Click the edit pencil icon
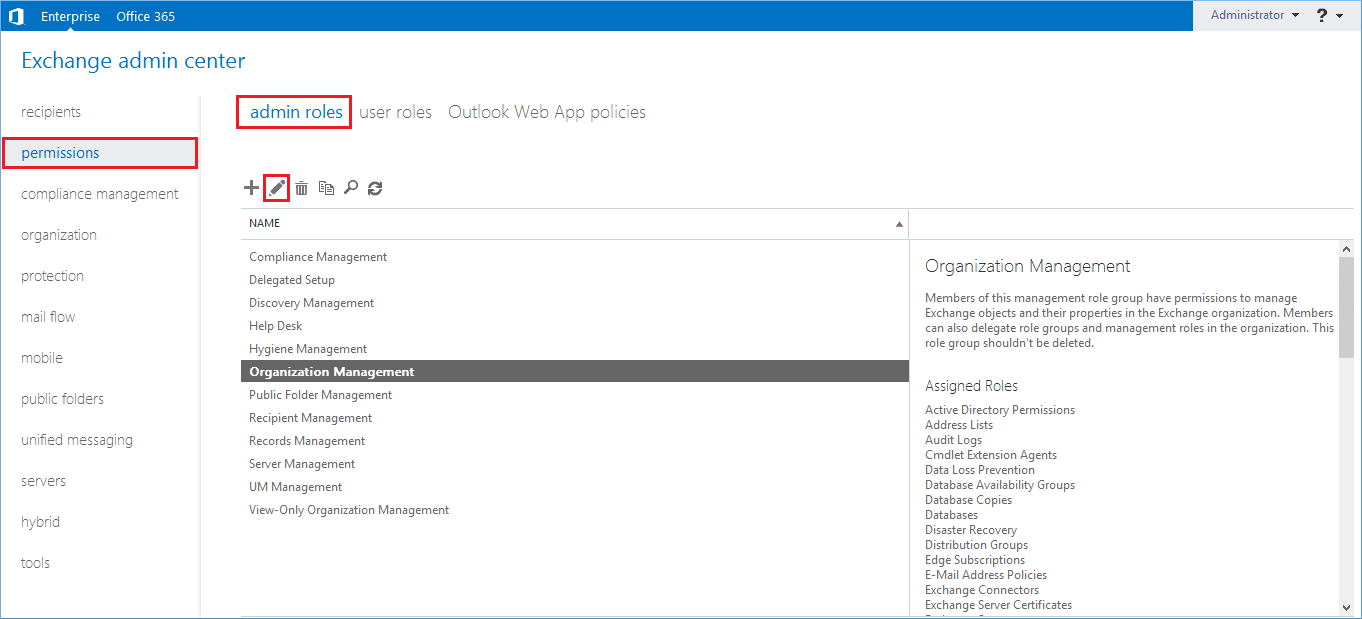The image size is (1362, 619). coord(277,188)
